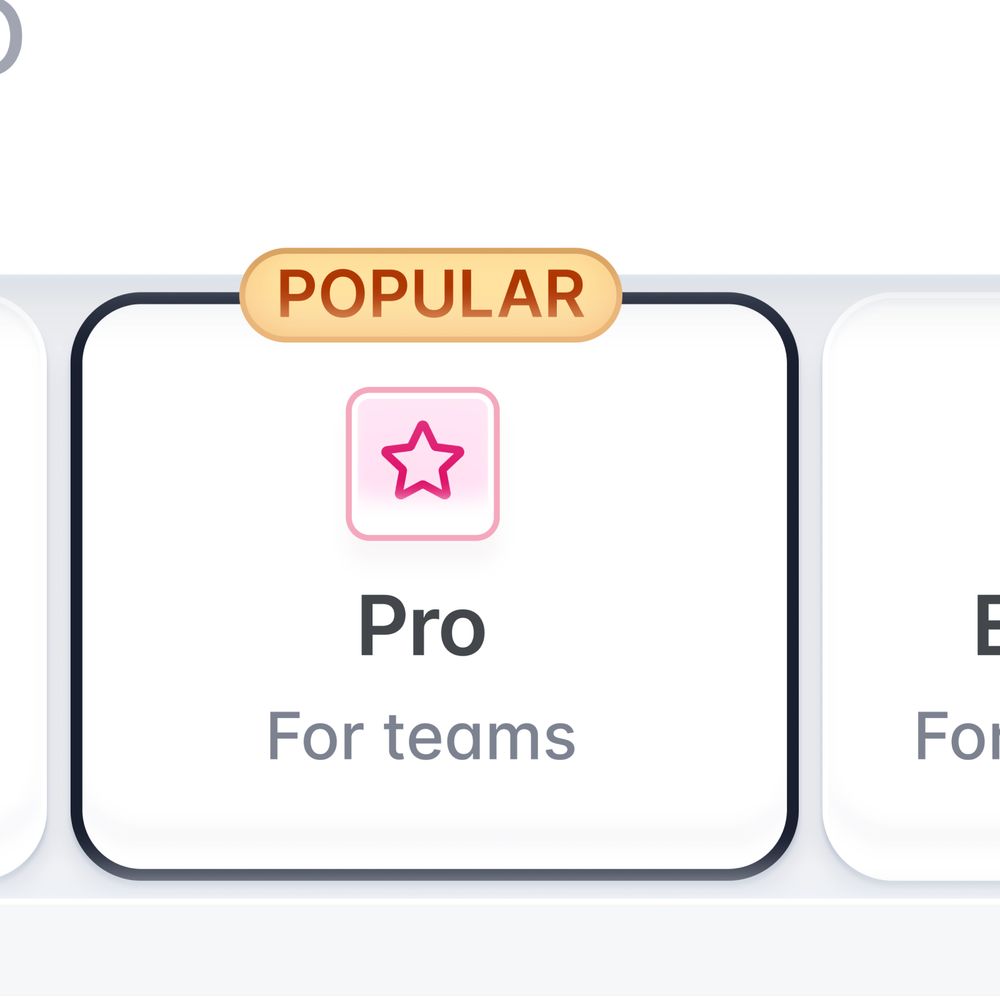
Task: Click the white area above the plan cards
Action: [x=500, y=150]
